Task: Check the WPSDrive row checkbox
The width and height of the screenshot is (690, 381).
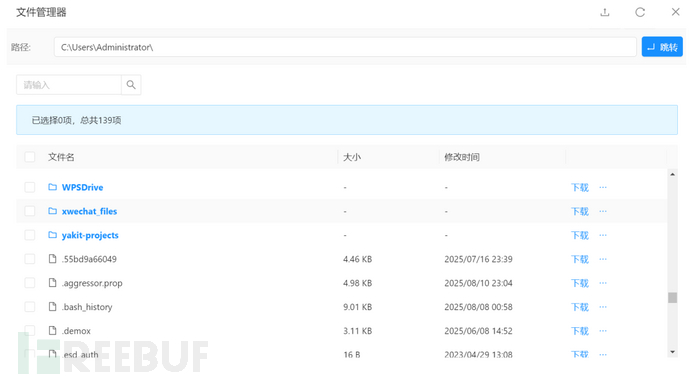Action: tap(30, 187)
